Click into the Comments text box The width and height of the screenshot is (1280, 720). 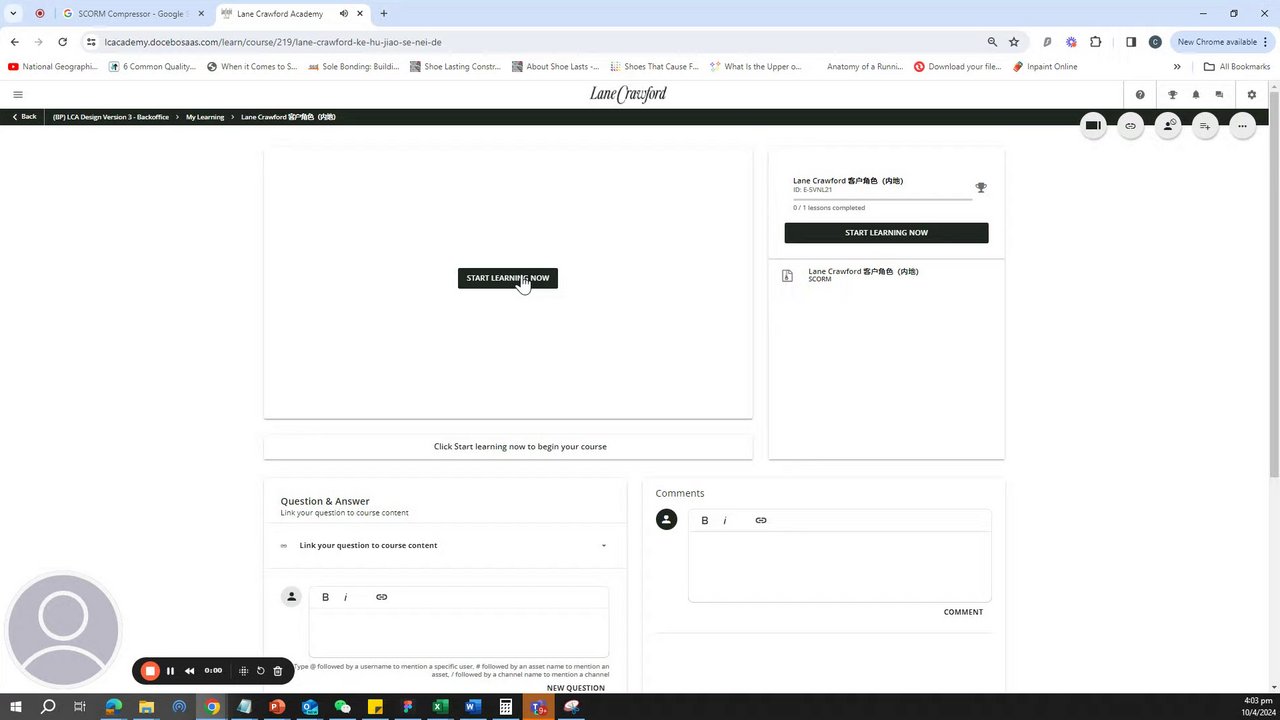pos(840,566)
